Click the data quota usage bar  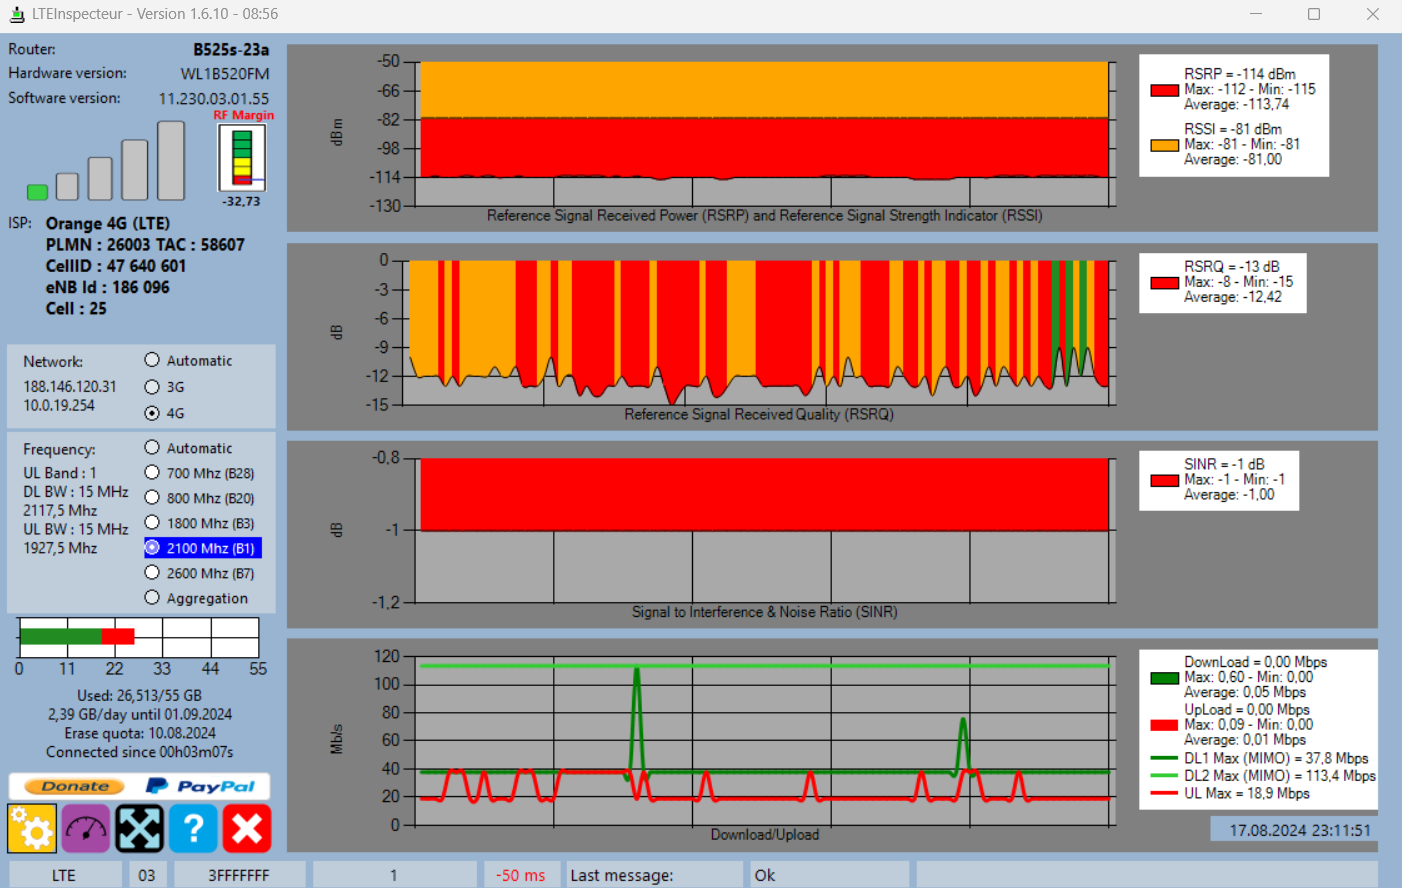139,637
